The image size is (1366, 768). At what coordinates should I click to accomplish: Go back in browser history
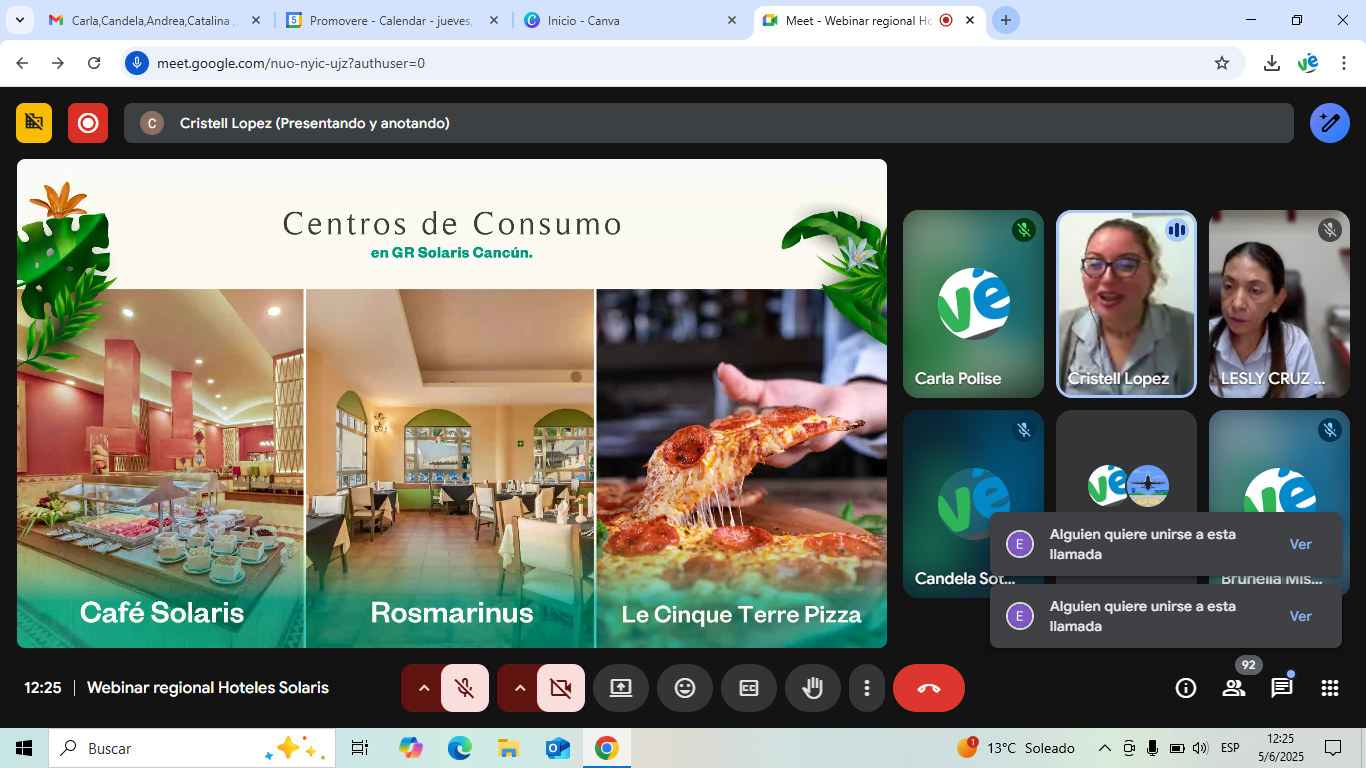click(22, 63)
